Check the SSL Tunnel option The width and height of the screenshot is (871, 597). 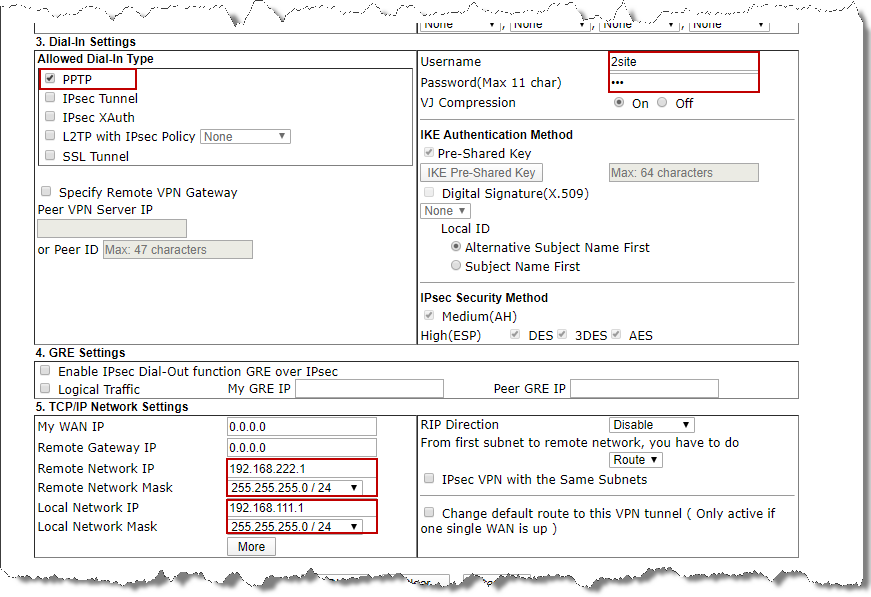[x=51, y=156]
